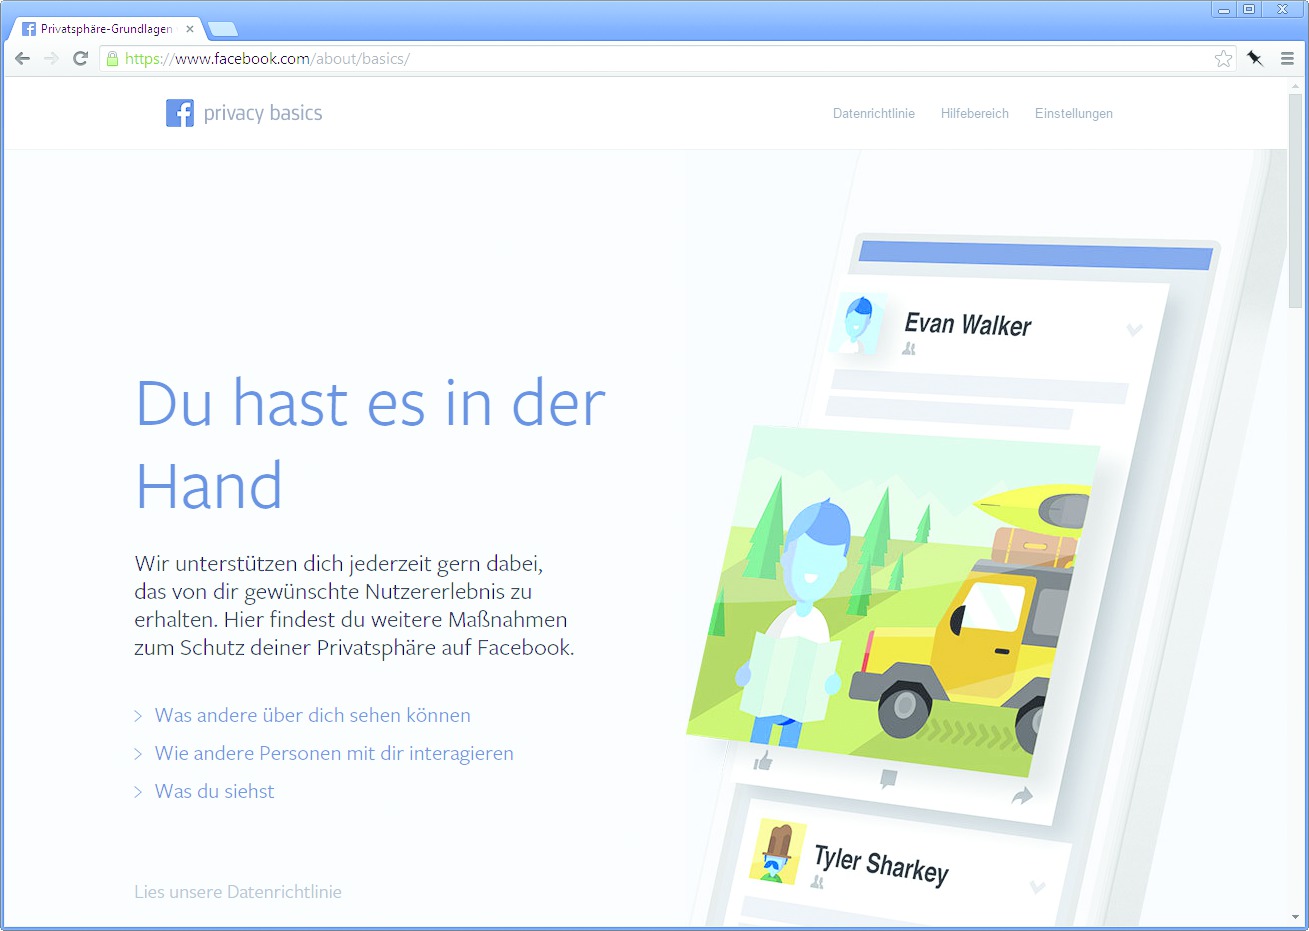The image size is (1309, 931).
Task: Close the browser window
Action: pyautogui.click(x=1283, y=9)
